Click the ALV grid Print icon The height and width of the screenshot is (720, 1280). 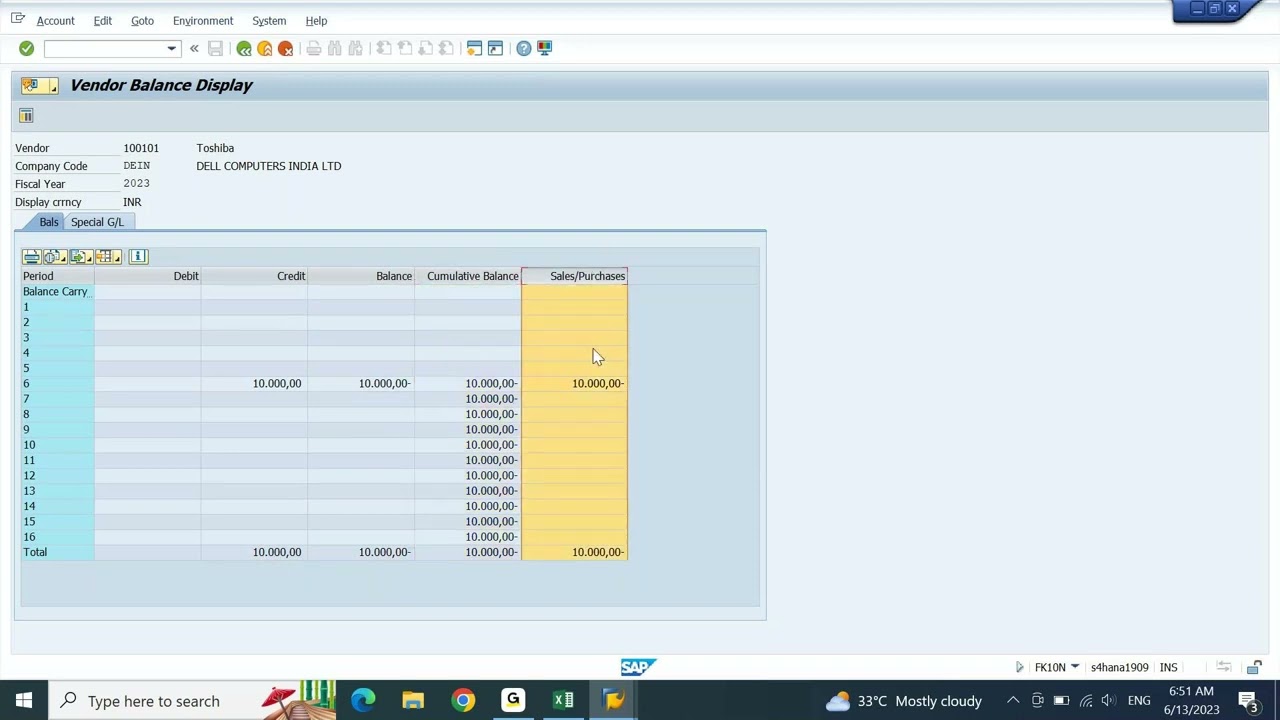coord(31,257)
